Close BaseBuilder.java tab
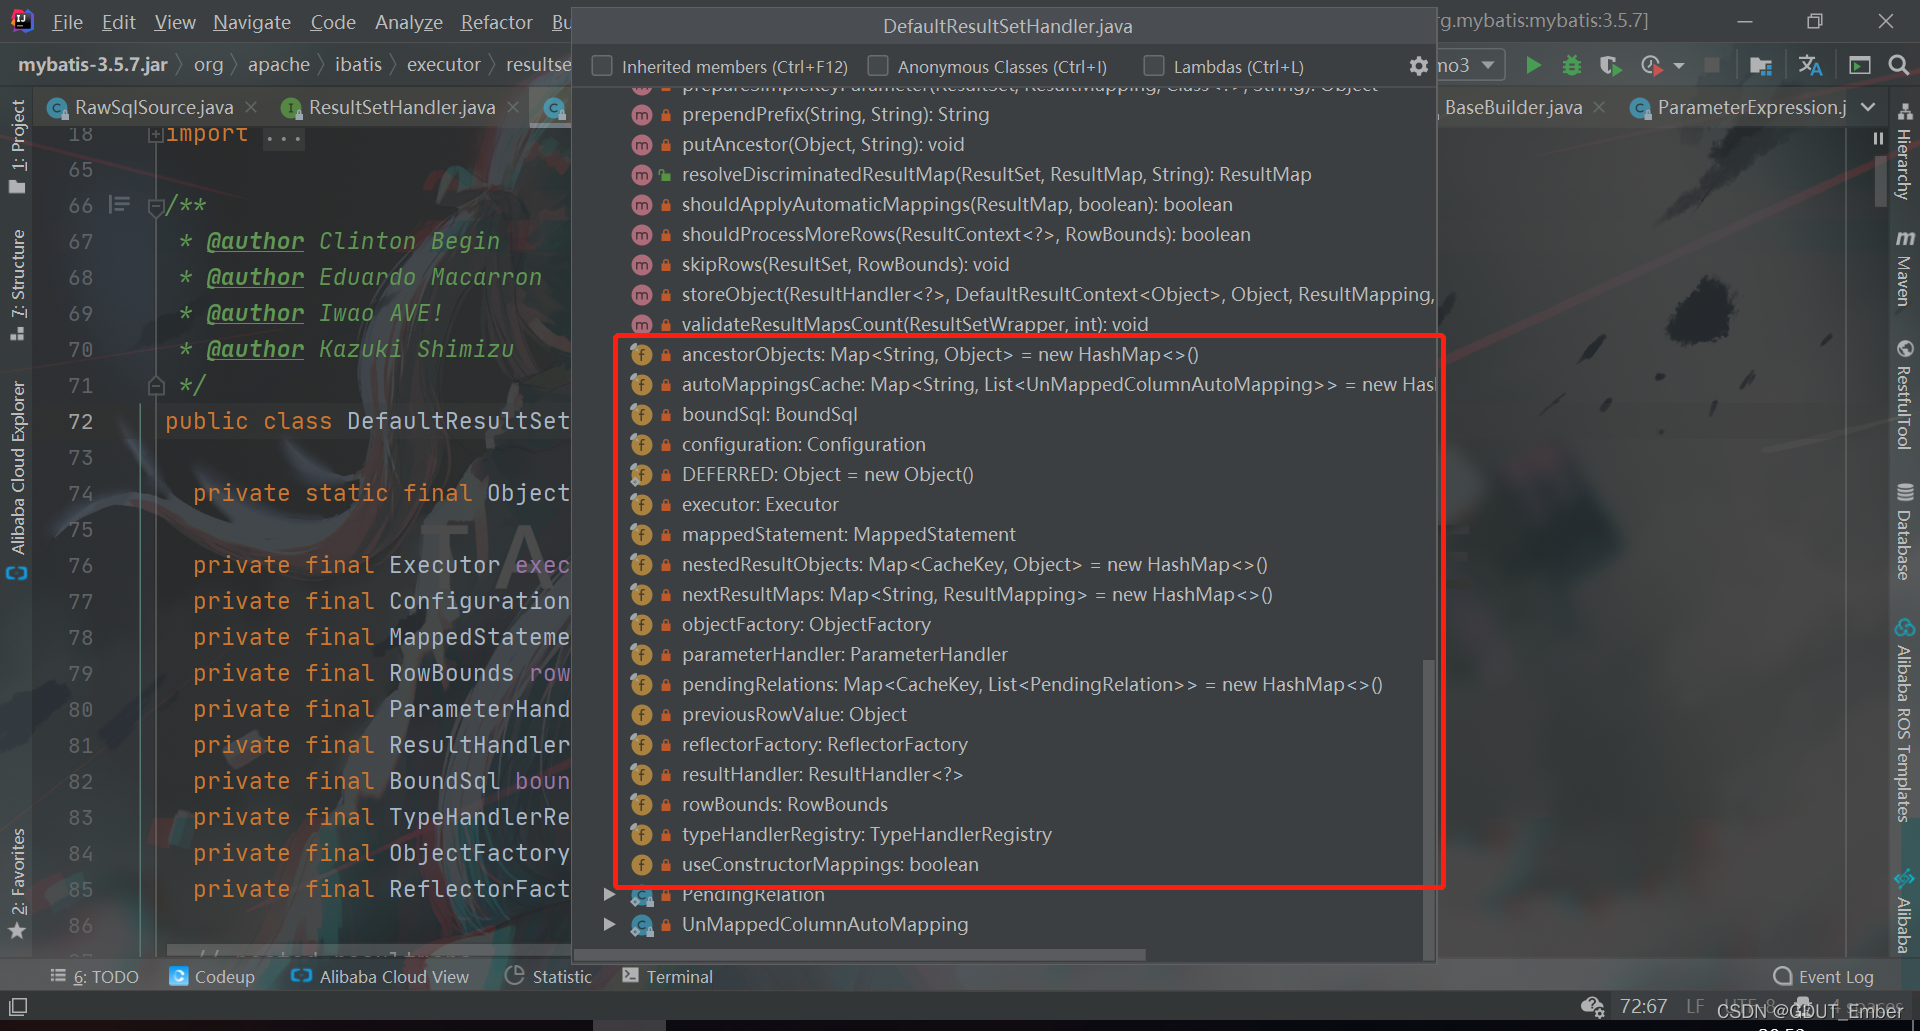This screenshot has width=1920, height=1031. [x=1599, y=107]
